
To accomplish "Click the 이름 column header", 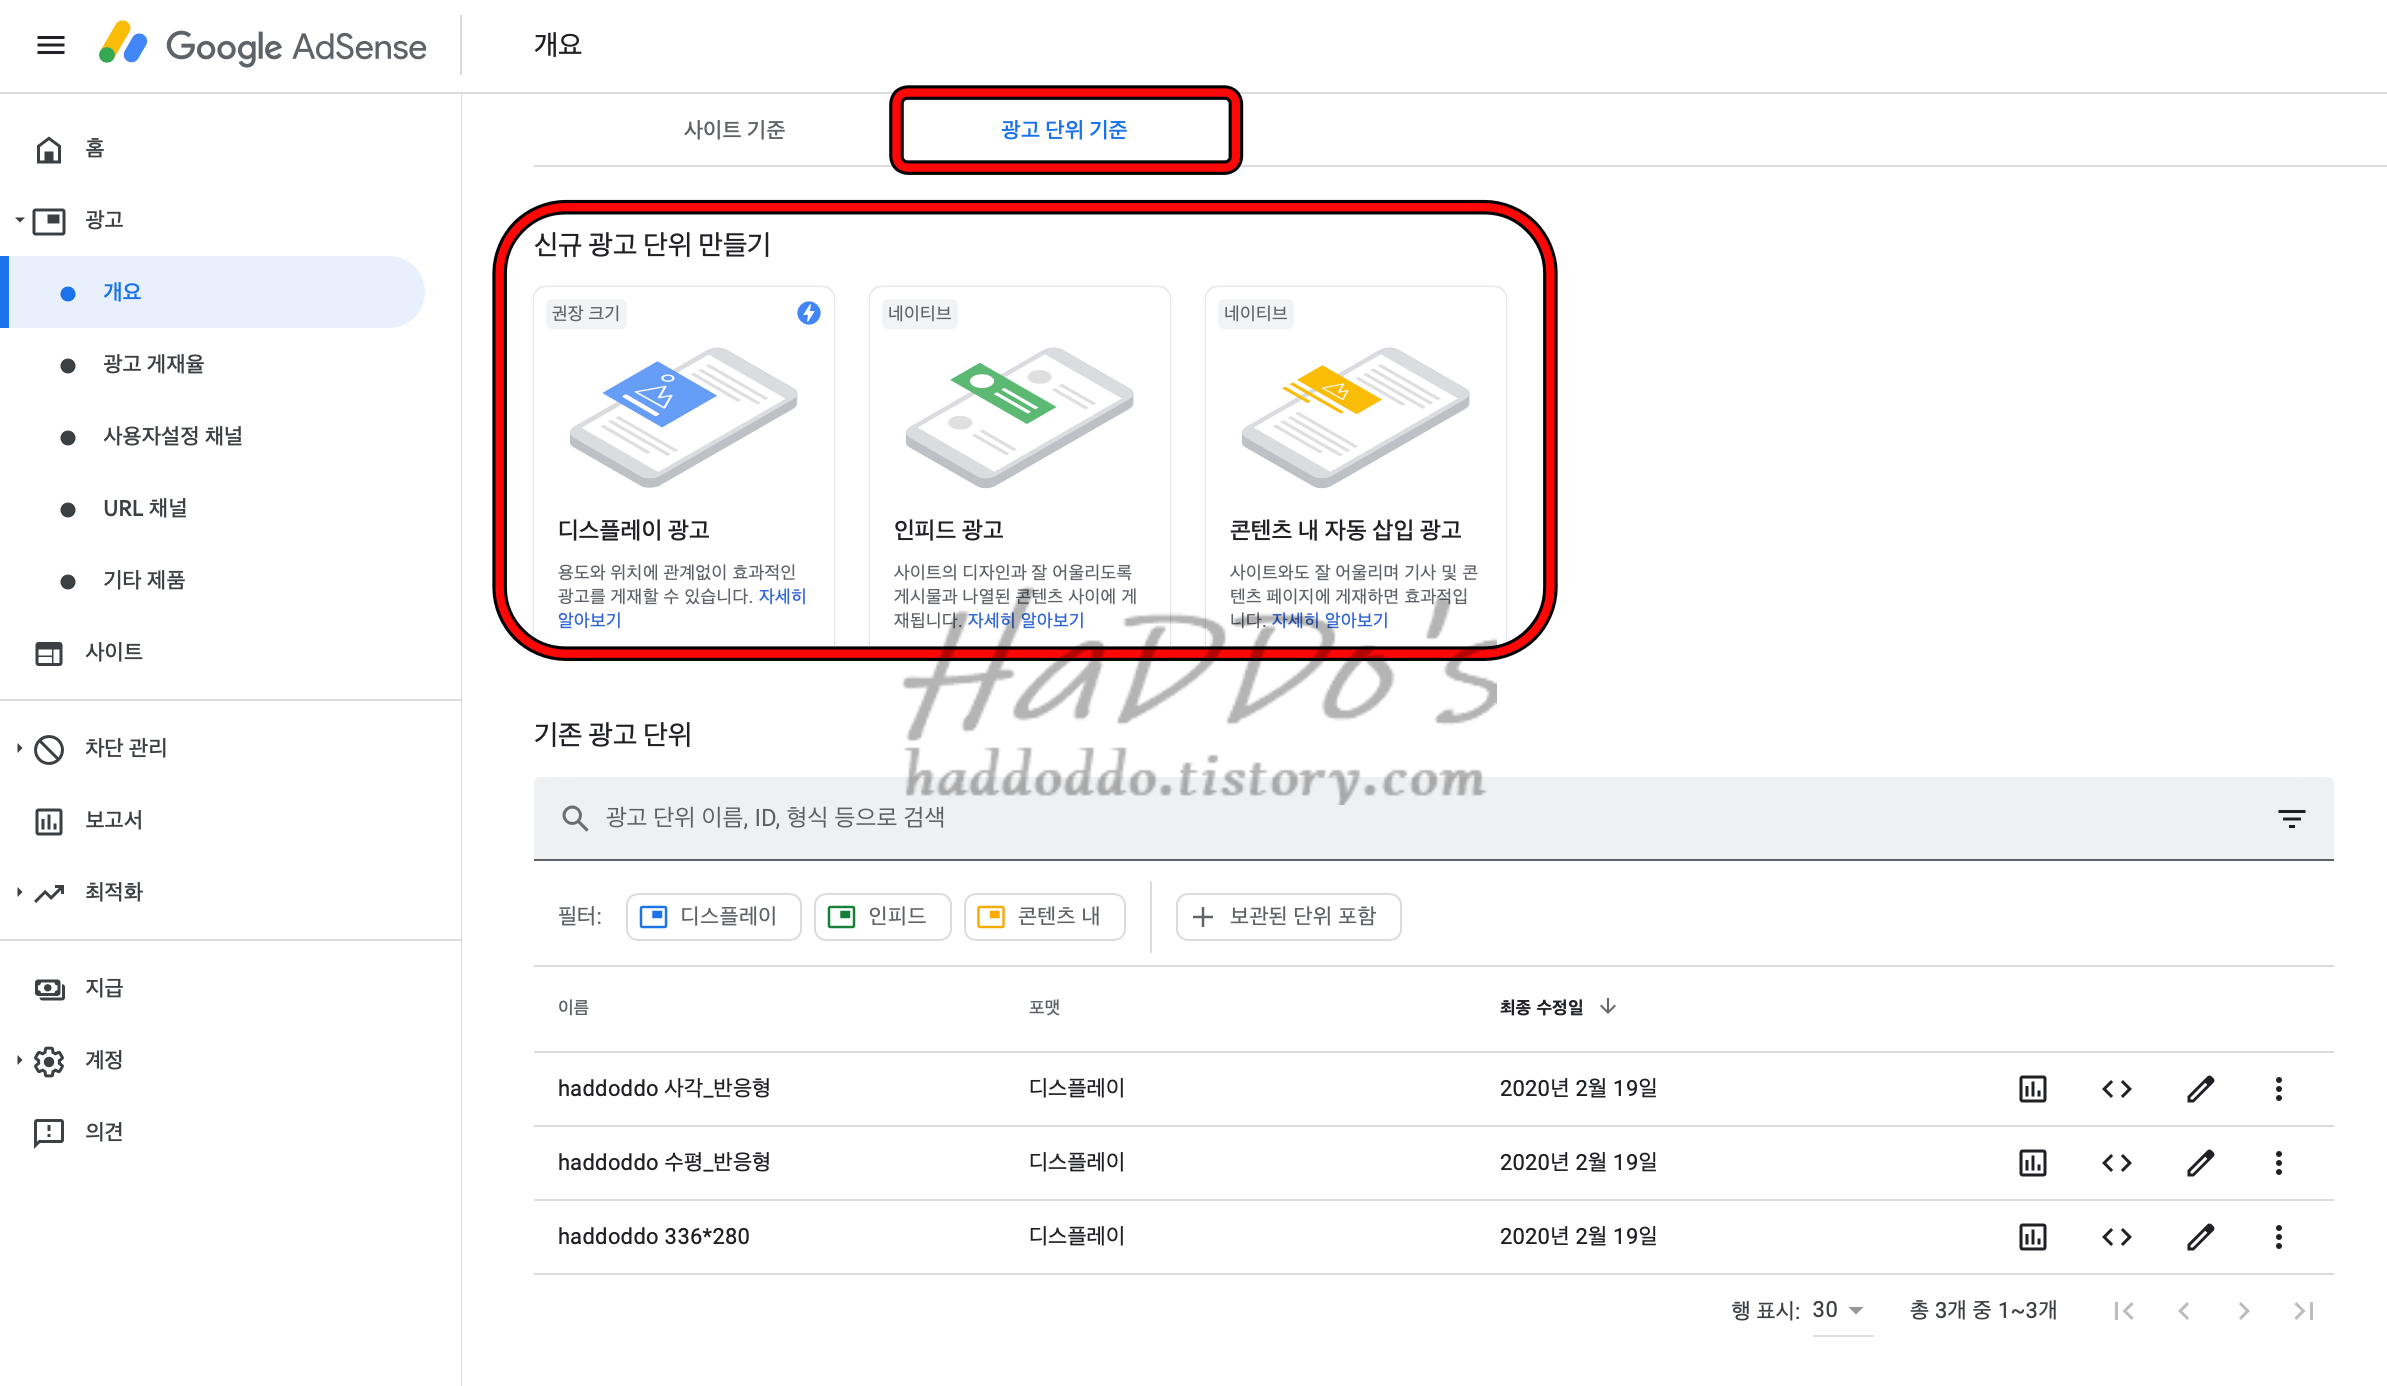I will [x=573, y=1007].
